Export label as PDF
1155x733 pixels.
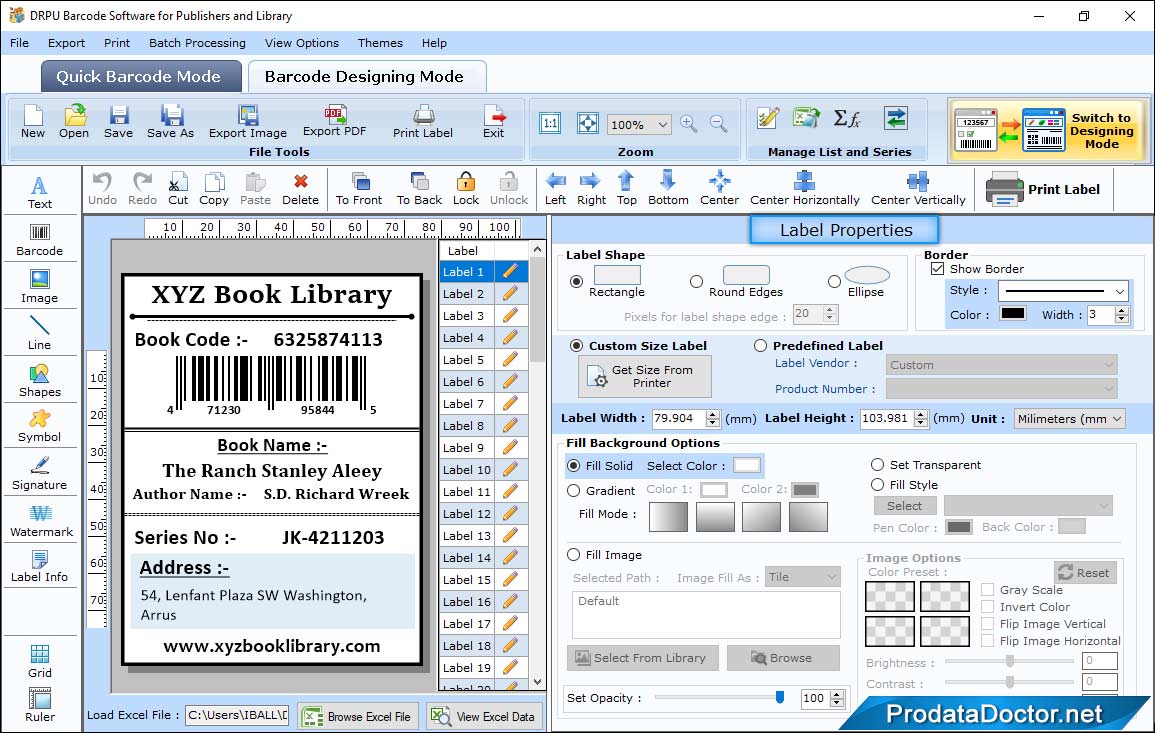(334, 122)
